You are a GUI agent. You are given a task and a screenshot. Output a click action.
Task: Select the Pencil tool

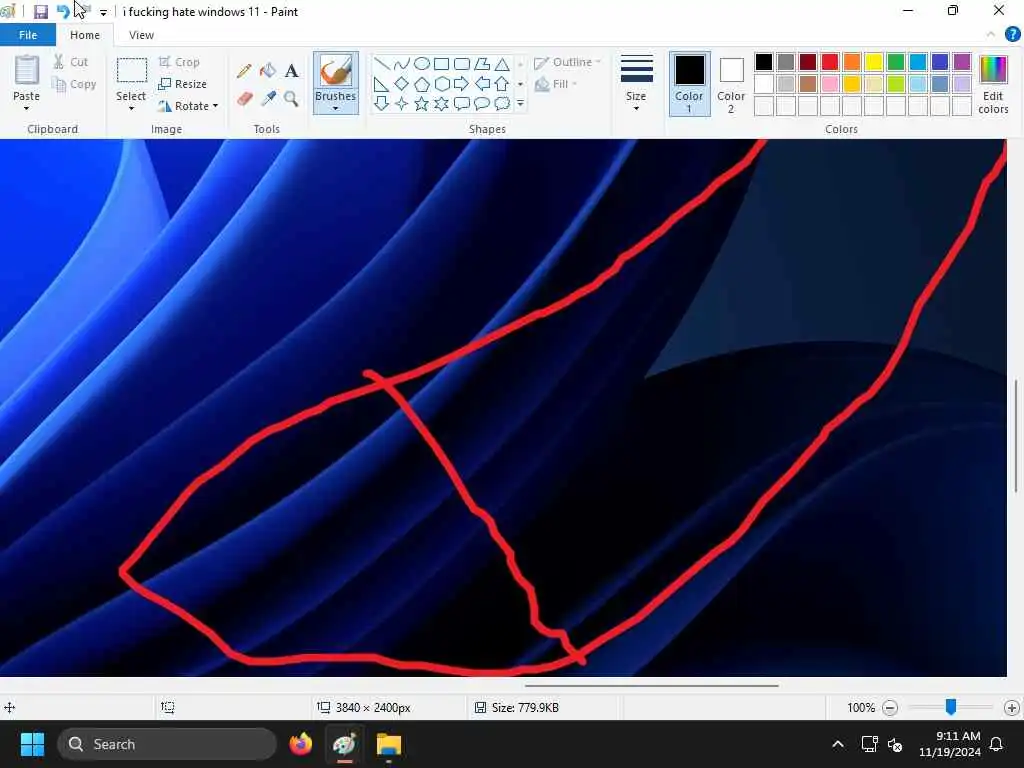tap(244, 70)
